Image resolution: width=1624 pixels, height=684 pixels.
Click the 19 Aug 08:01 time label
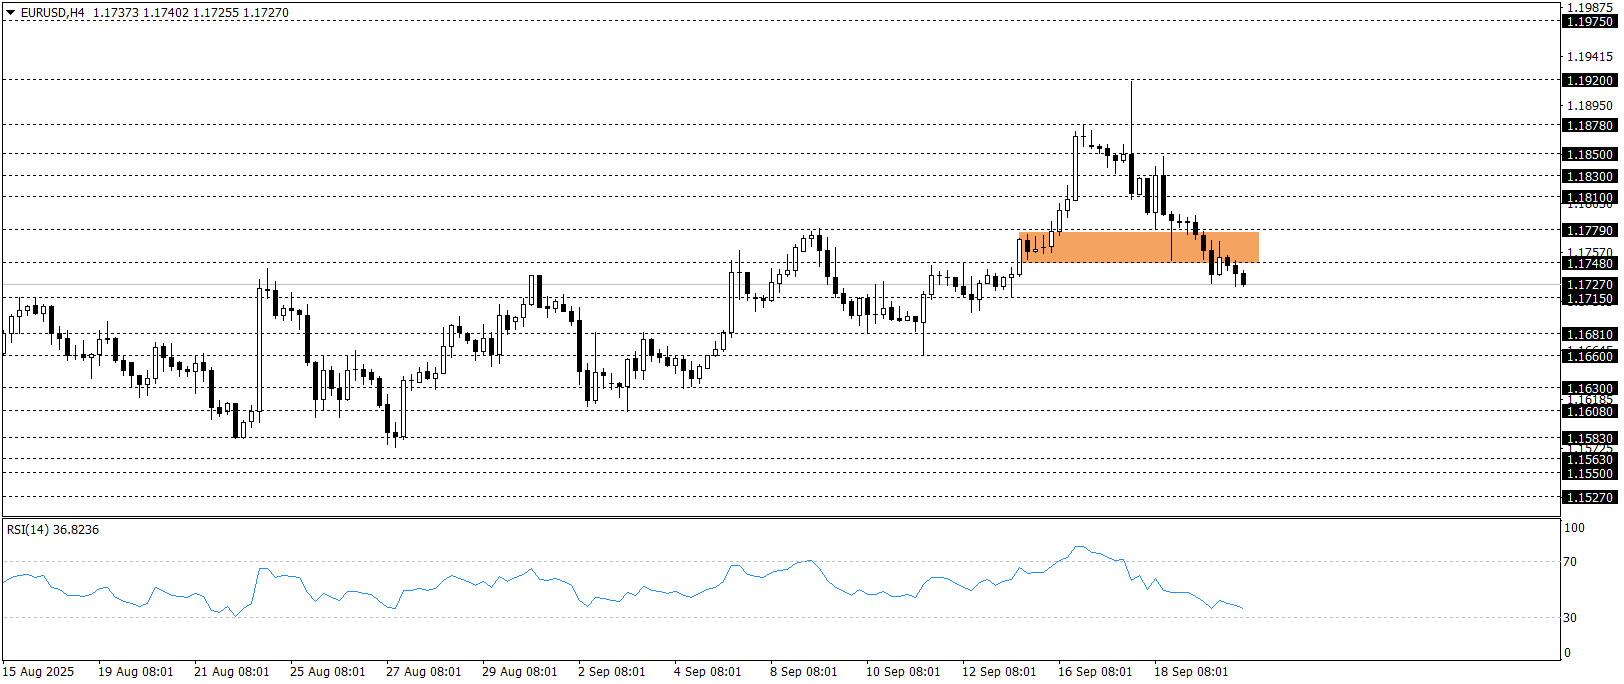pyautogui.click(x=135, y=671)
